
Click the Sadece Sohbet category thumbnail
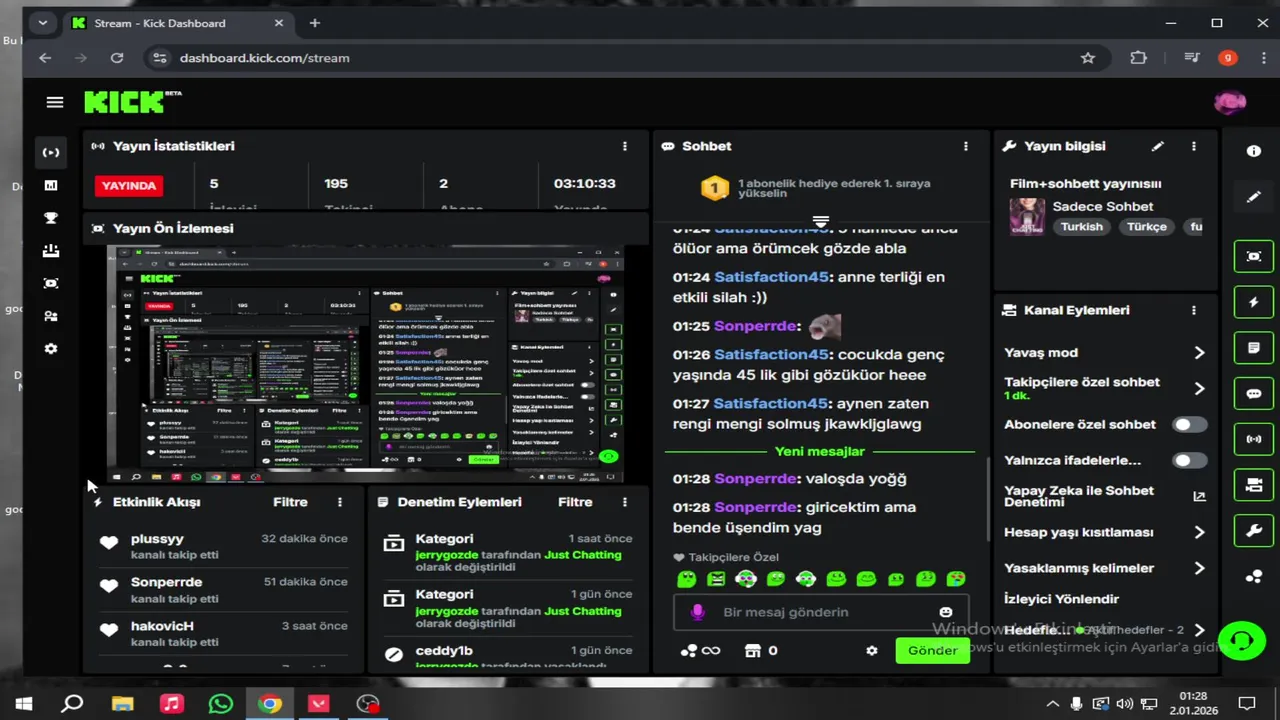[x=1027, y=217]
